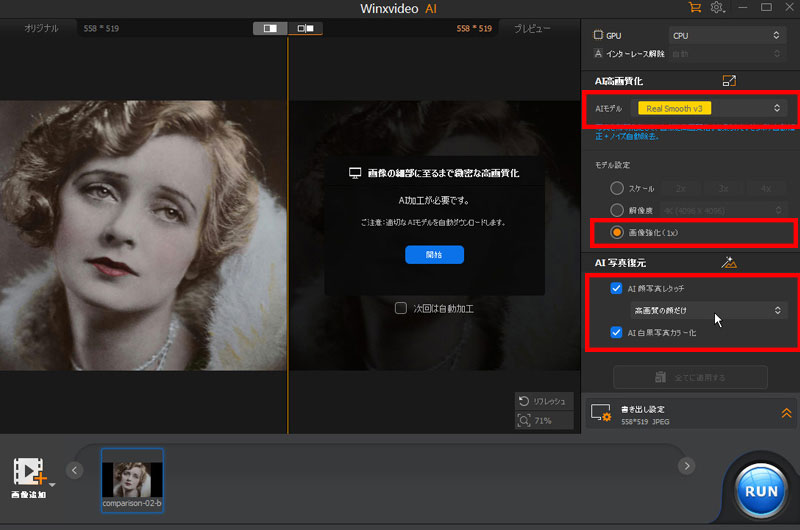800x530 pixels.
Task: Uncheck the AI顔写真レタッチ checkbox
Action: [616, 288]
